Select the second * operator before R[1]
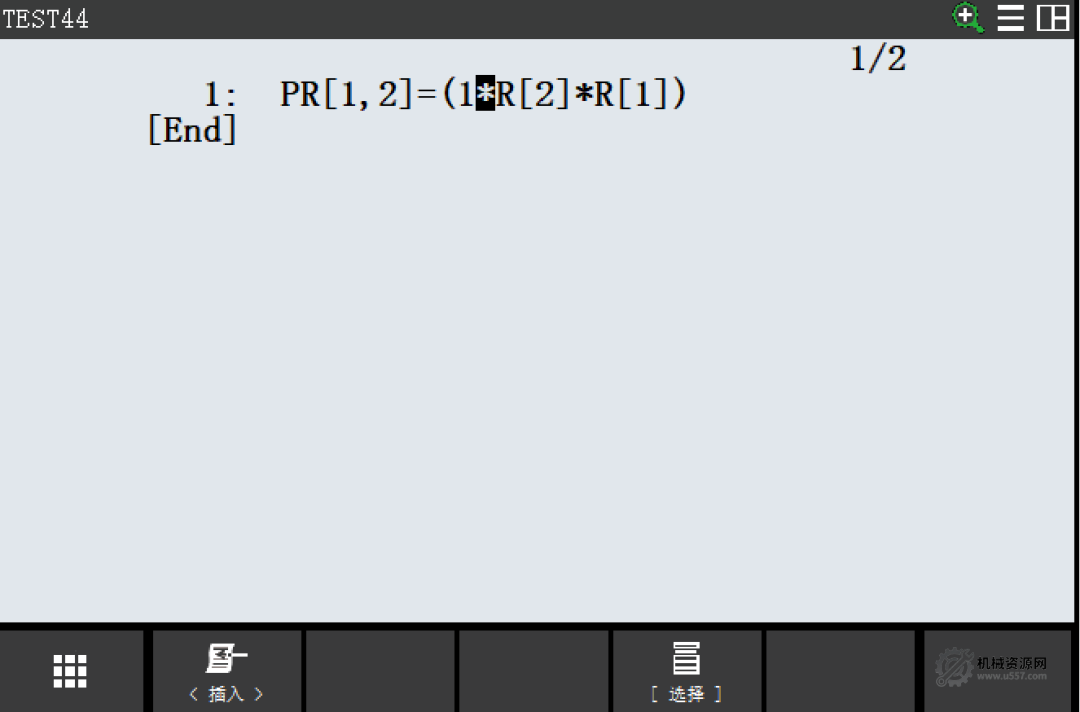Viewport: 1080px width, 712px height. [583, 94]
